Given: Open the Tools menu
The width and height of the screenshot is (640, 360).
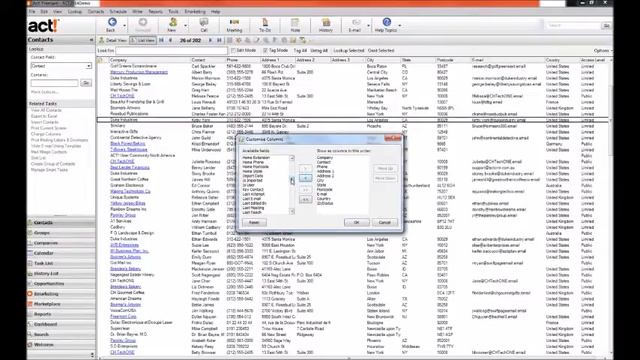Looking at the screenshot, I should [173, 12].
